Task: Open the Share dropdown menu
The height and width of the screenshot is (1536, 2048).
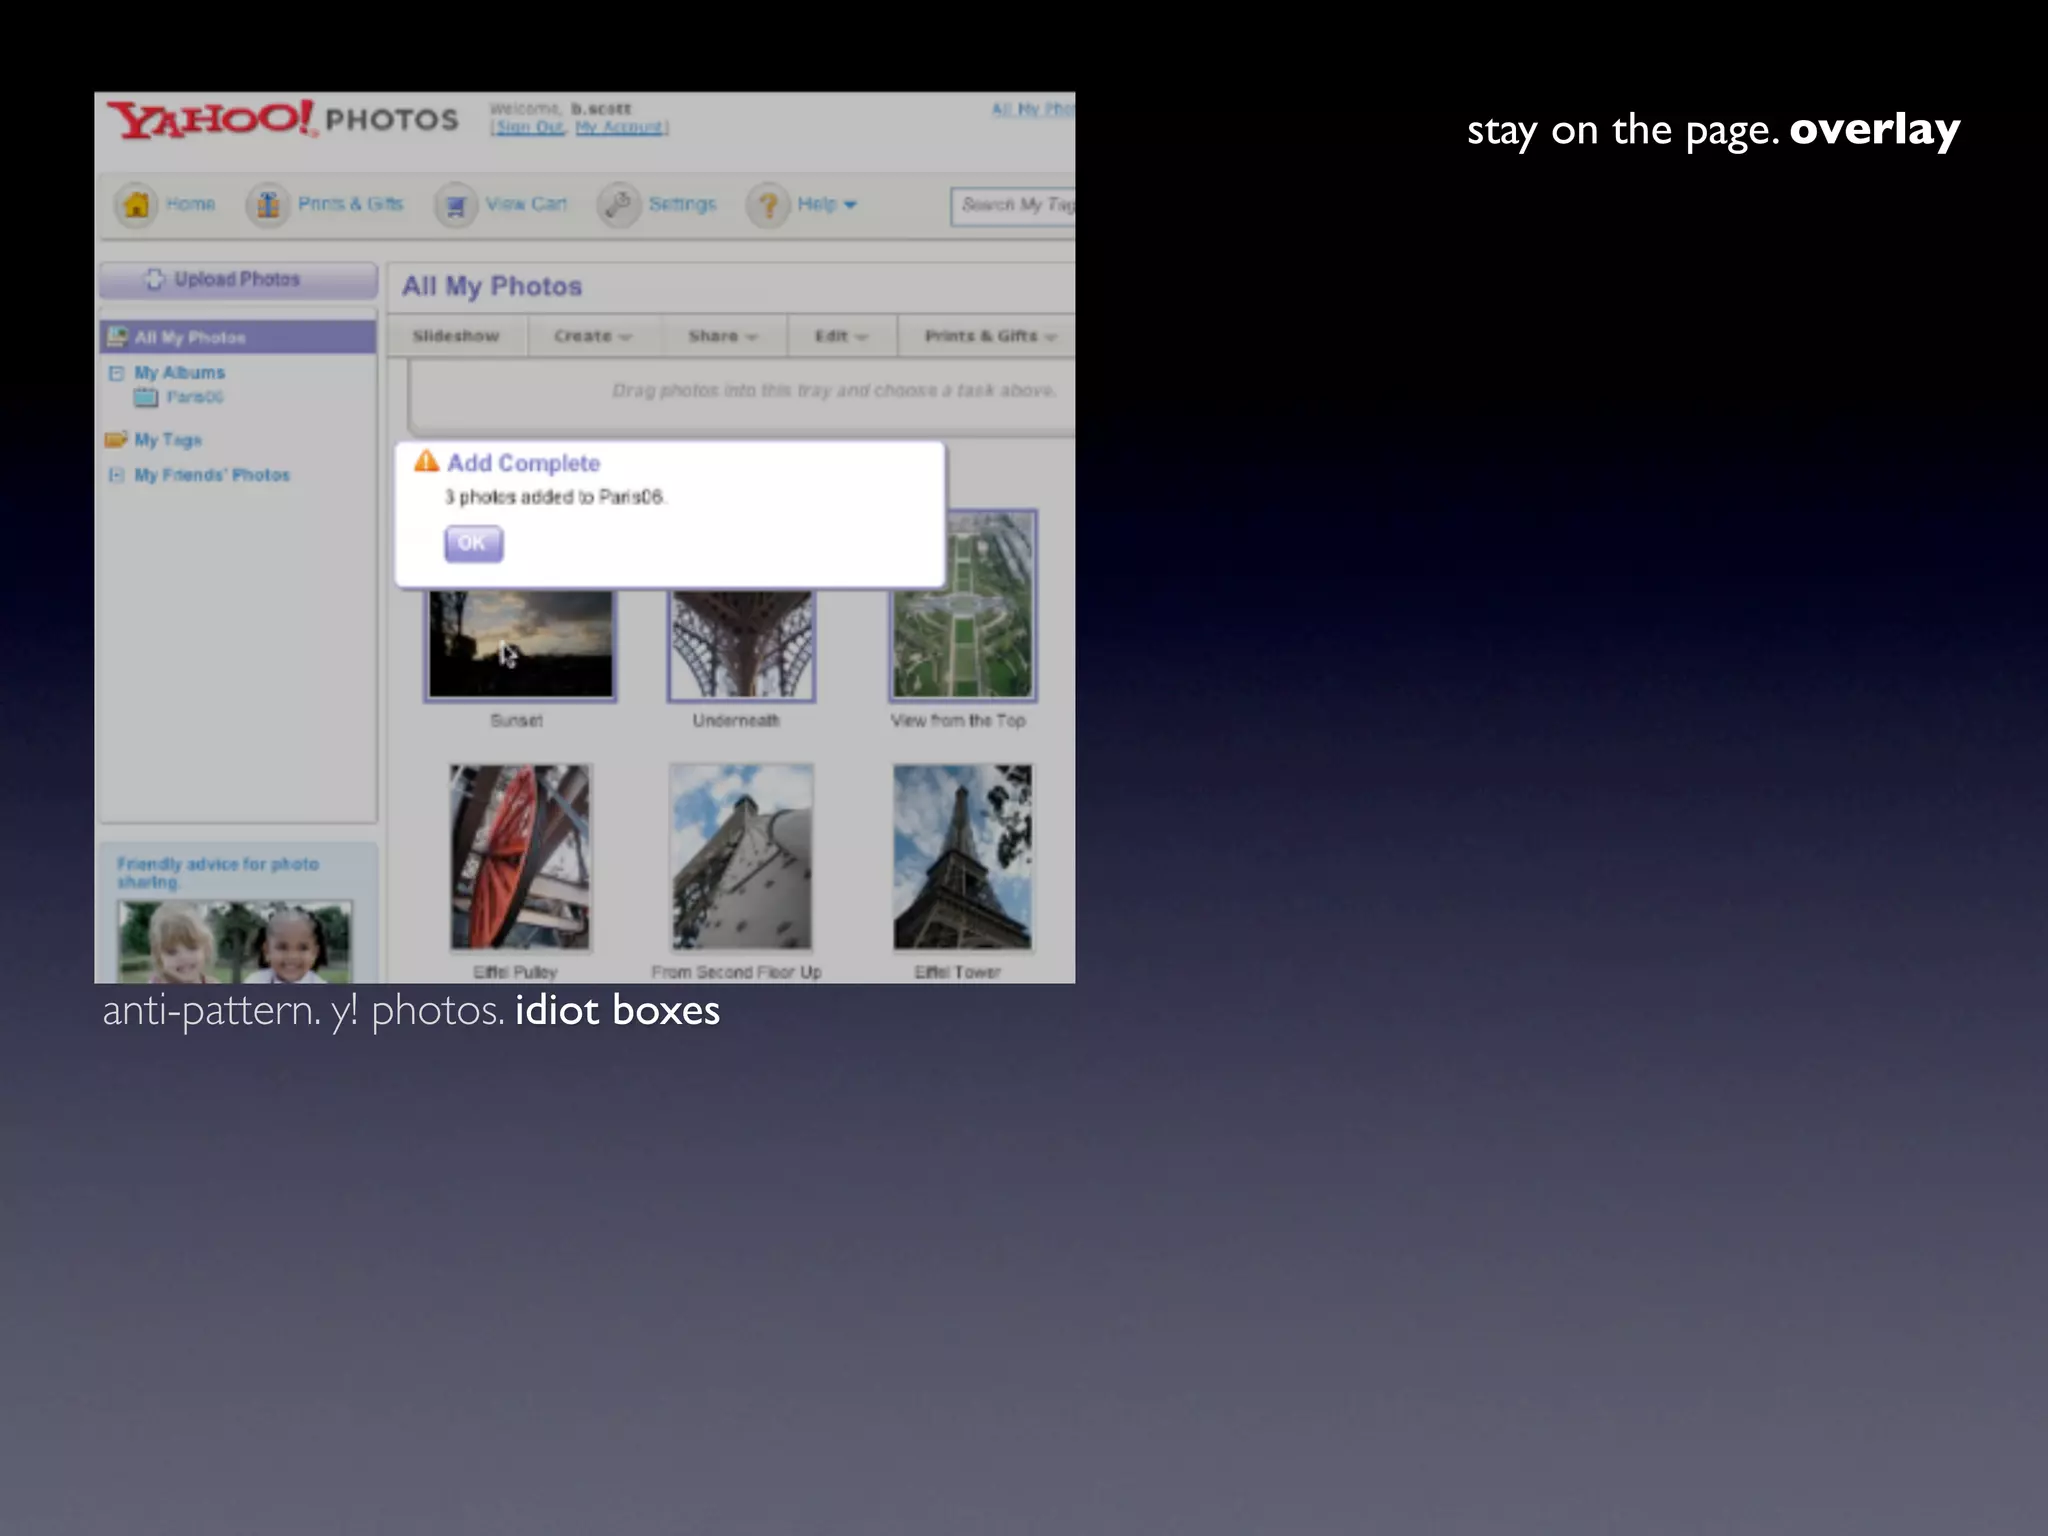Action: [723, 336]
